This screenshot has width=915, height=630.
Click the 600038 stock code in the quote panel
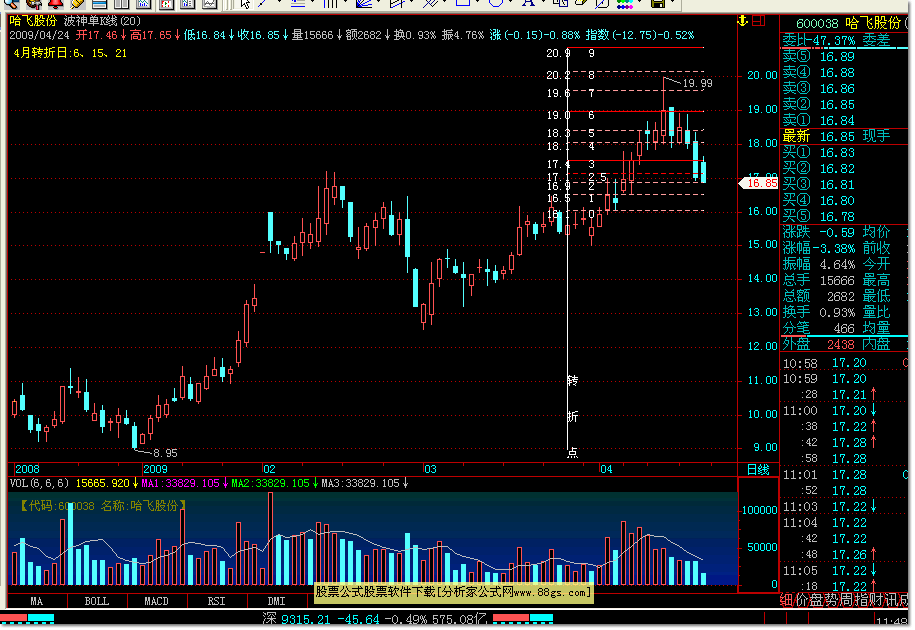pyautogui.click(x=817, y=24)
